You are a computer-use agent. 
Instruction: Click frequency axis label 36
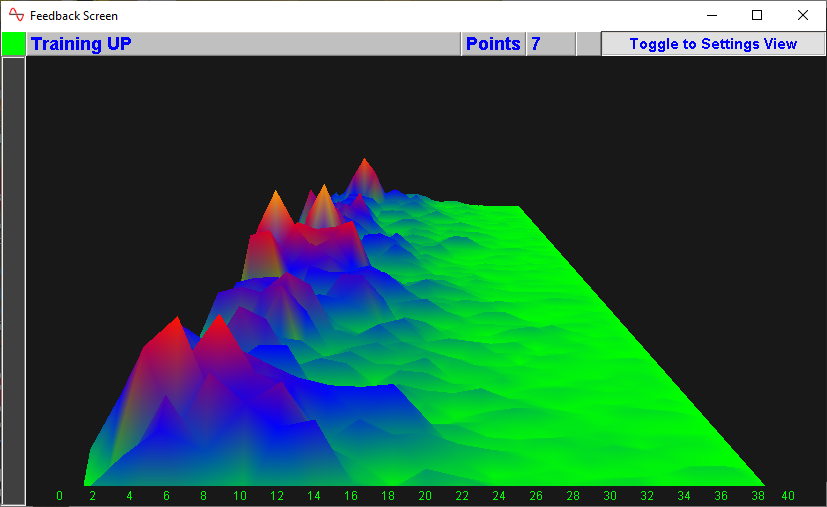tap(721, 496)
